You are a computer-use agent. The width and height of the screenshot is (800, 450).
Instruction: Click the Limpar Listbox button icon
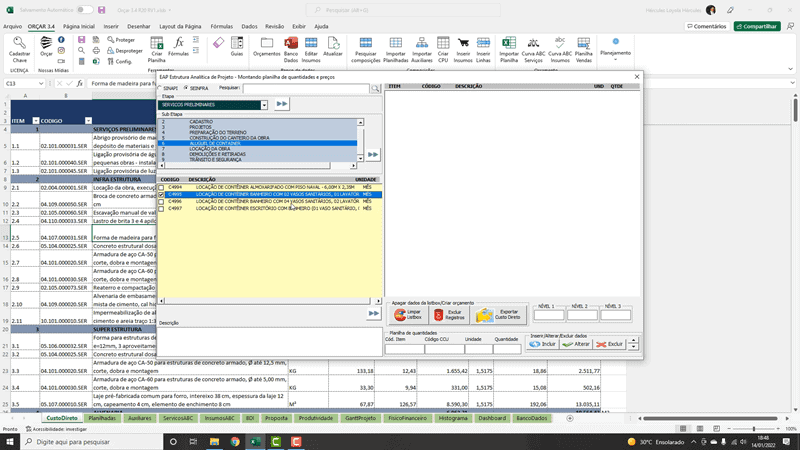tap(399, 315)
